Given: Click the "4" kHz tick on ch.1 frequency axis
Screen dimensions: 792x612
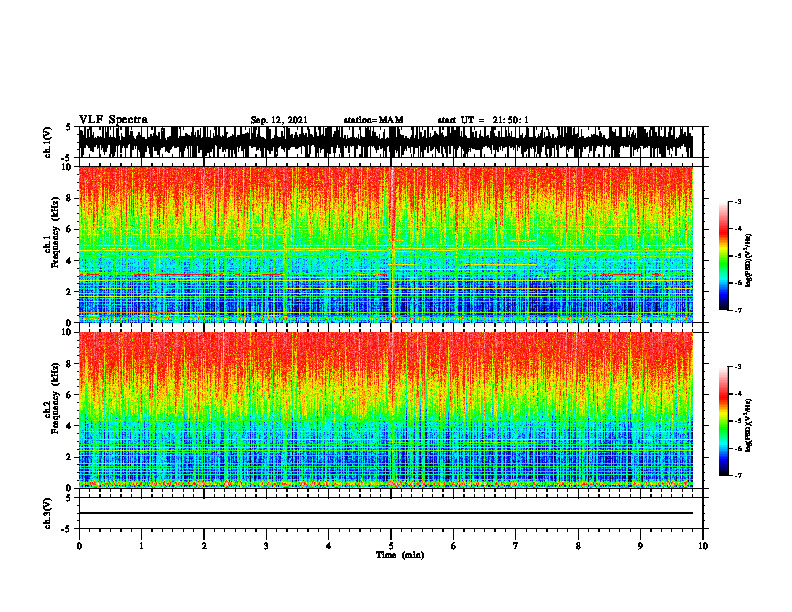Looking at the screenshot, I should pos(70,261).
